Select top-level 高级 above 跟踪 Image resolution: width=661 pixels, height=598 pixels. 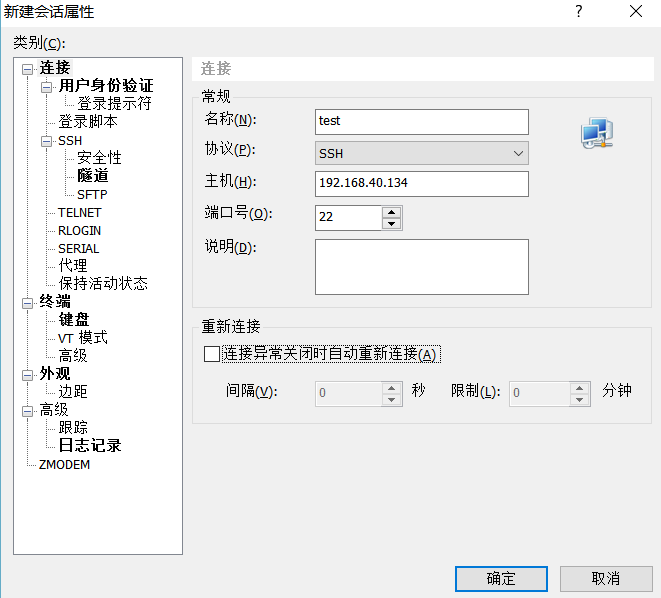tap(54, 410)
